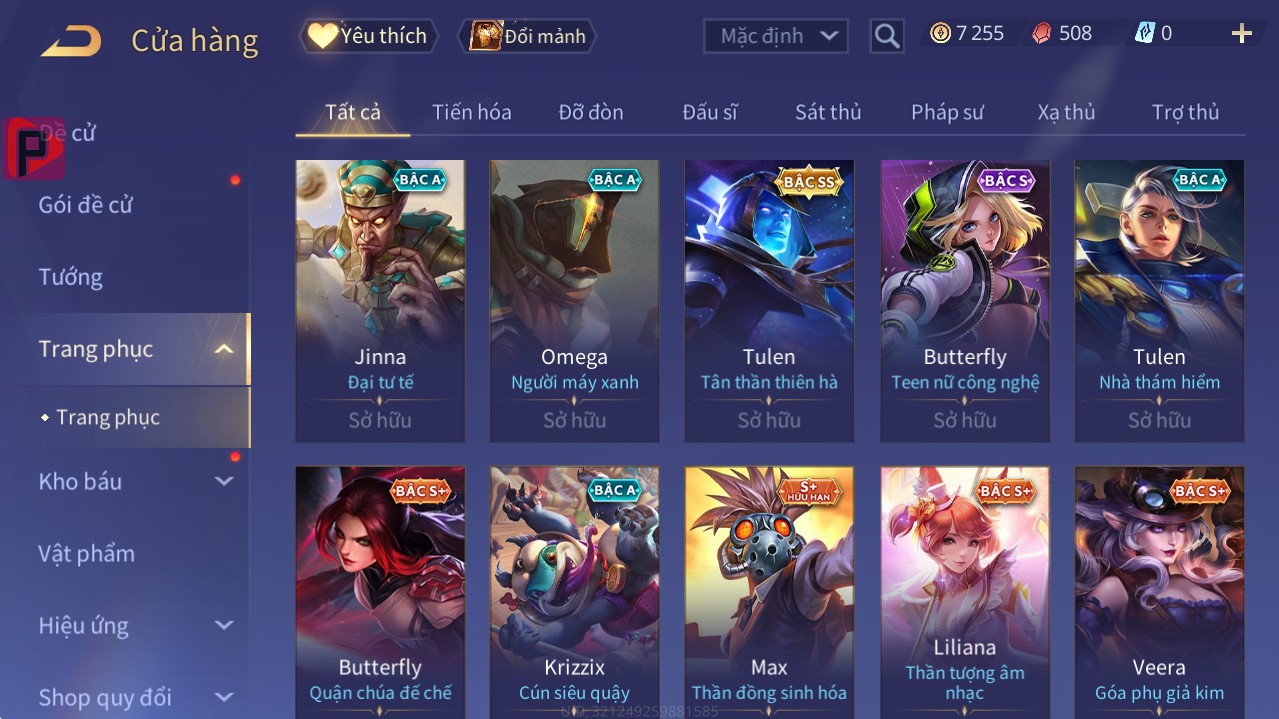The width and height of the screenshot is (1279, 719).
Task: Click the gold coin balance icon
Action: (x=940, y=33)
